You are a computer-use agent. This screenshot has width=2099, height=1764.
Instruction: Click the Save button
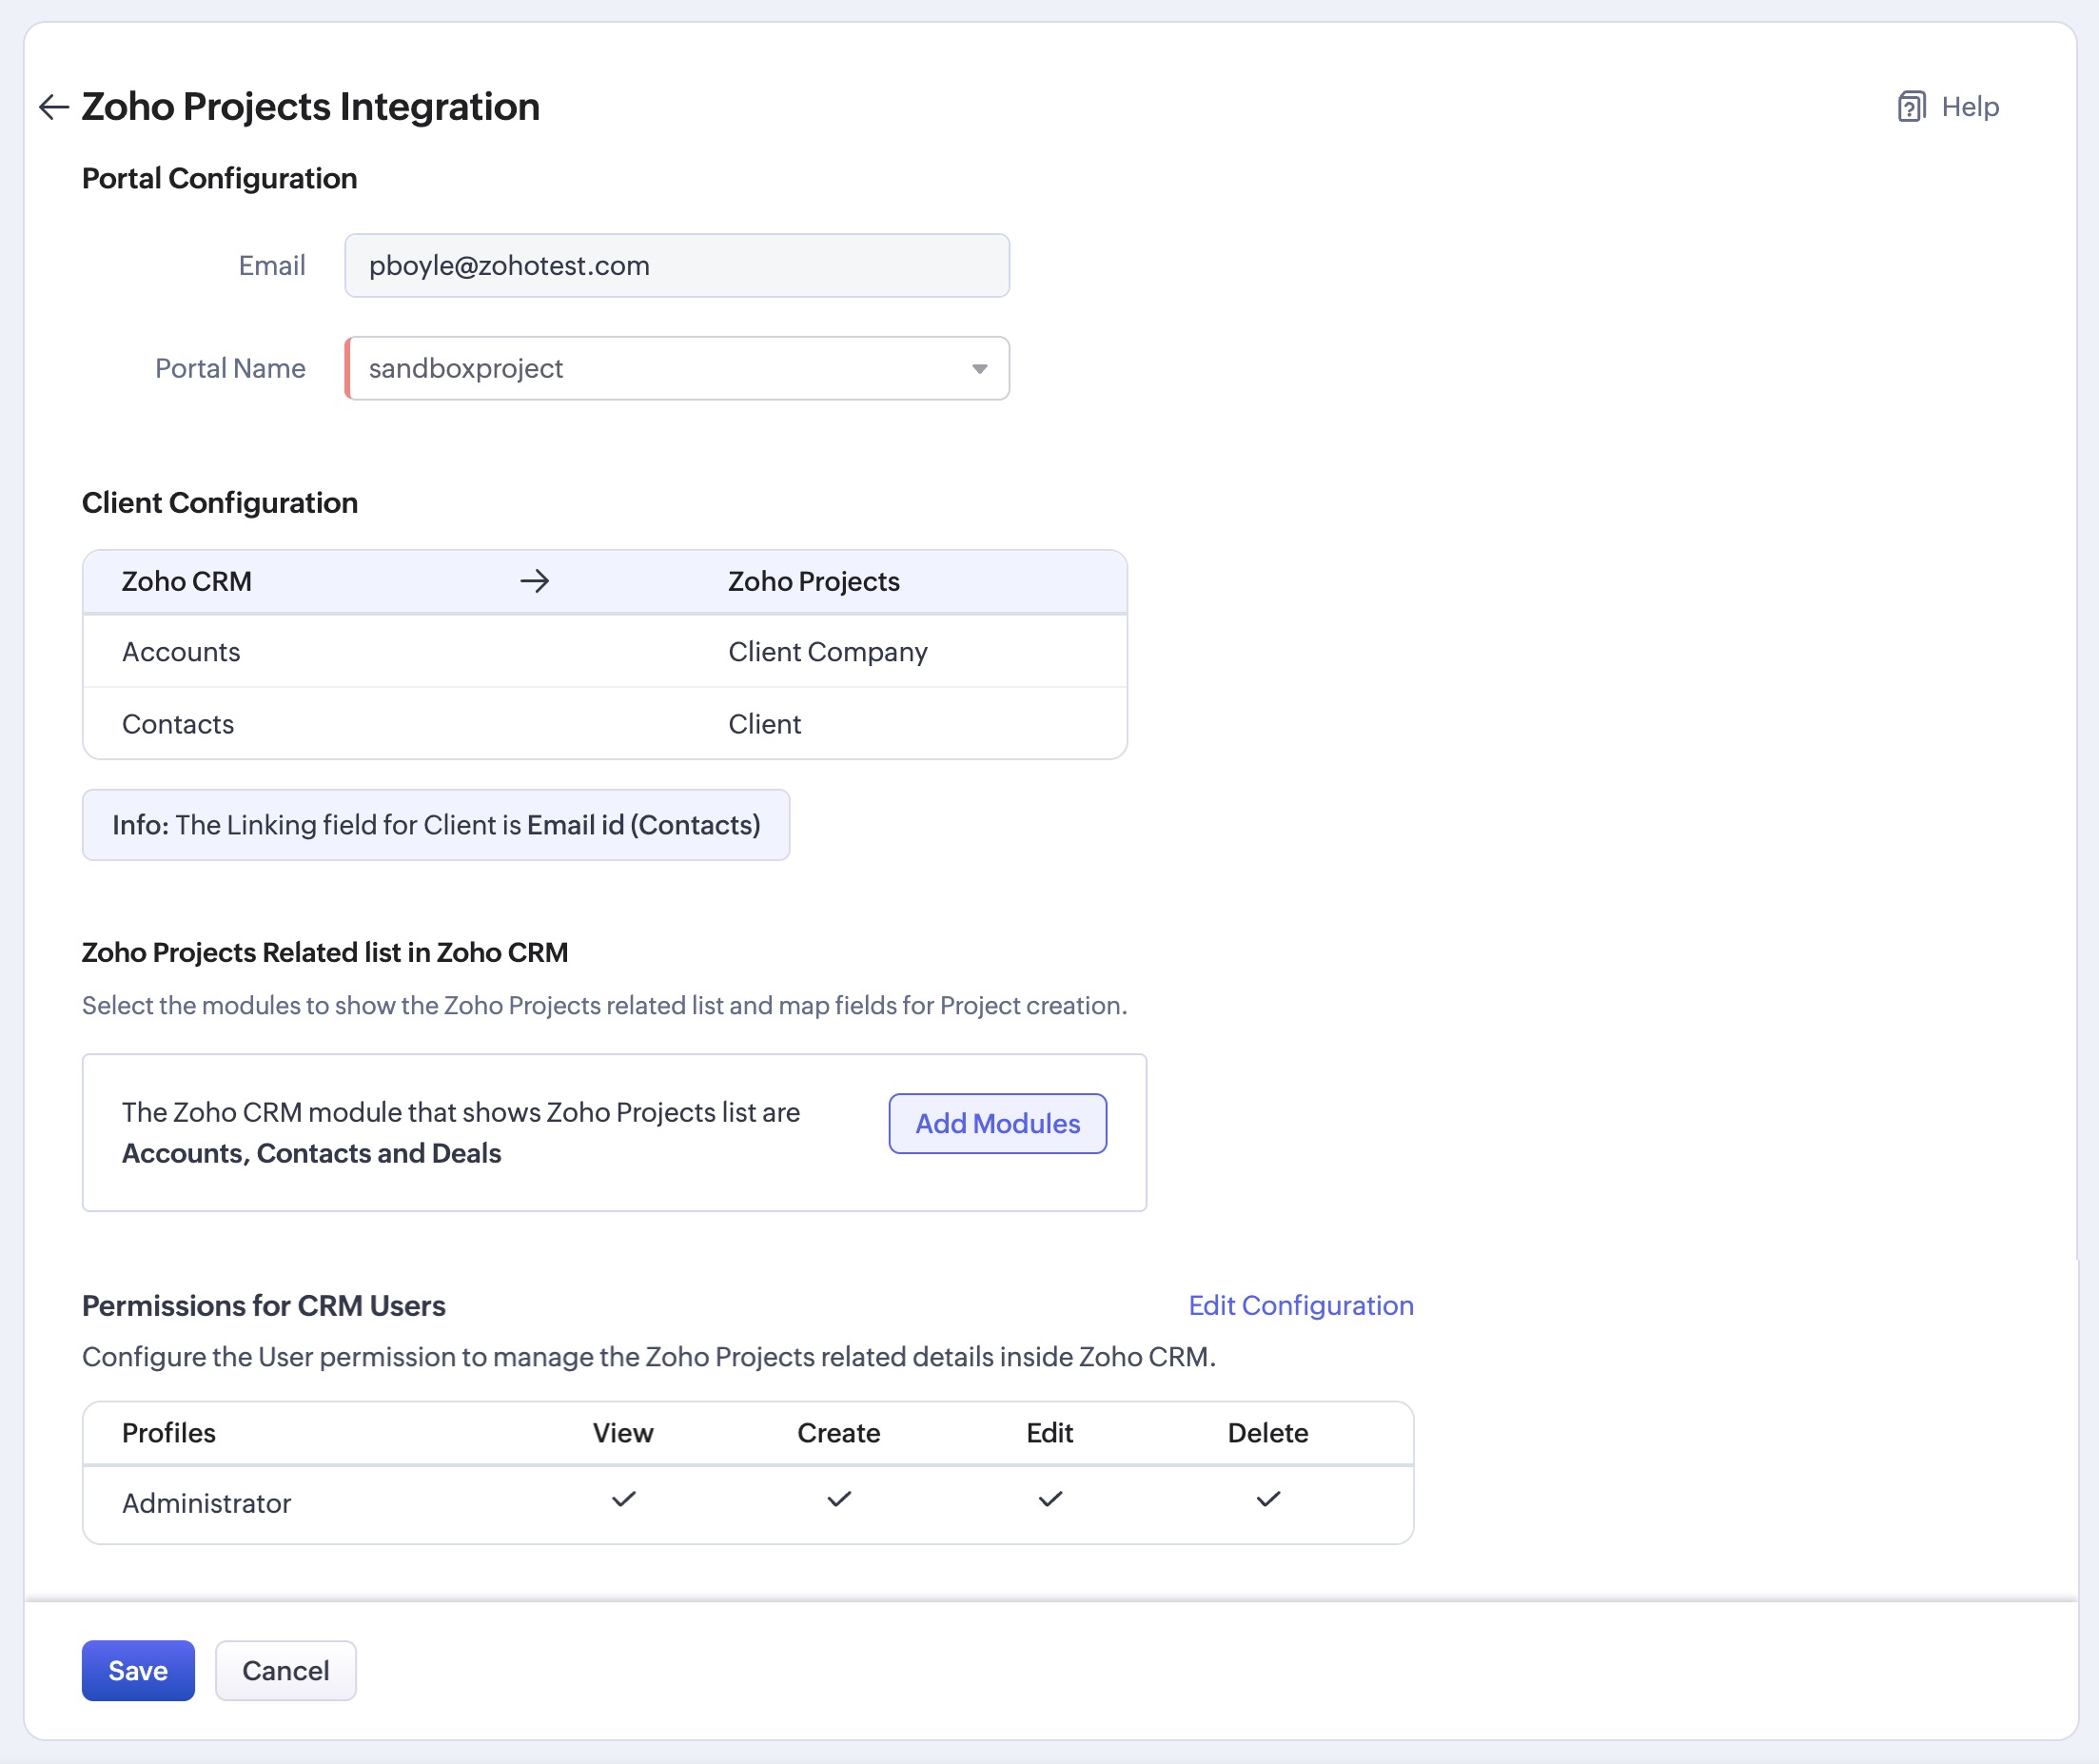point(138,1670)
